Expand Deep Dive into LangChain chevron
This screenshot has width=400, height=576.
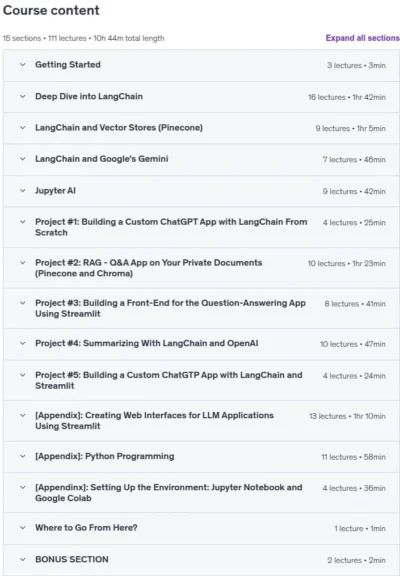click(23, 97)
